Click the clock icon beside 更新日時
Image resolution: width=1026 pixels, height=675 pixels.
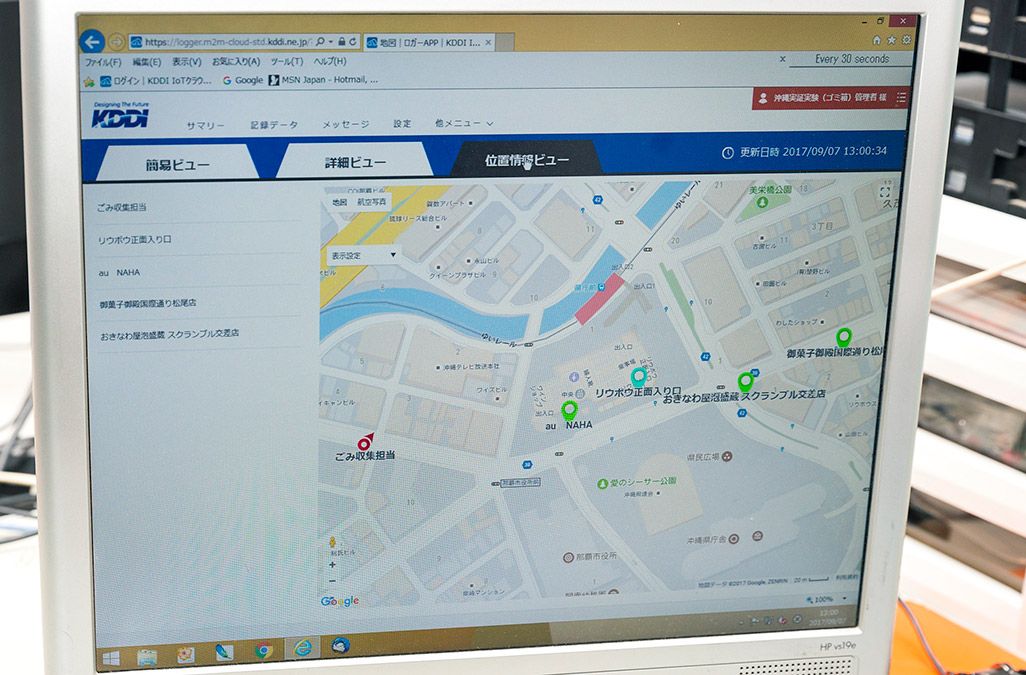tap(727, 152)
